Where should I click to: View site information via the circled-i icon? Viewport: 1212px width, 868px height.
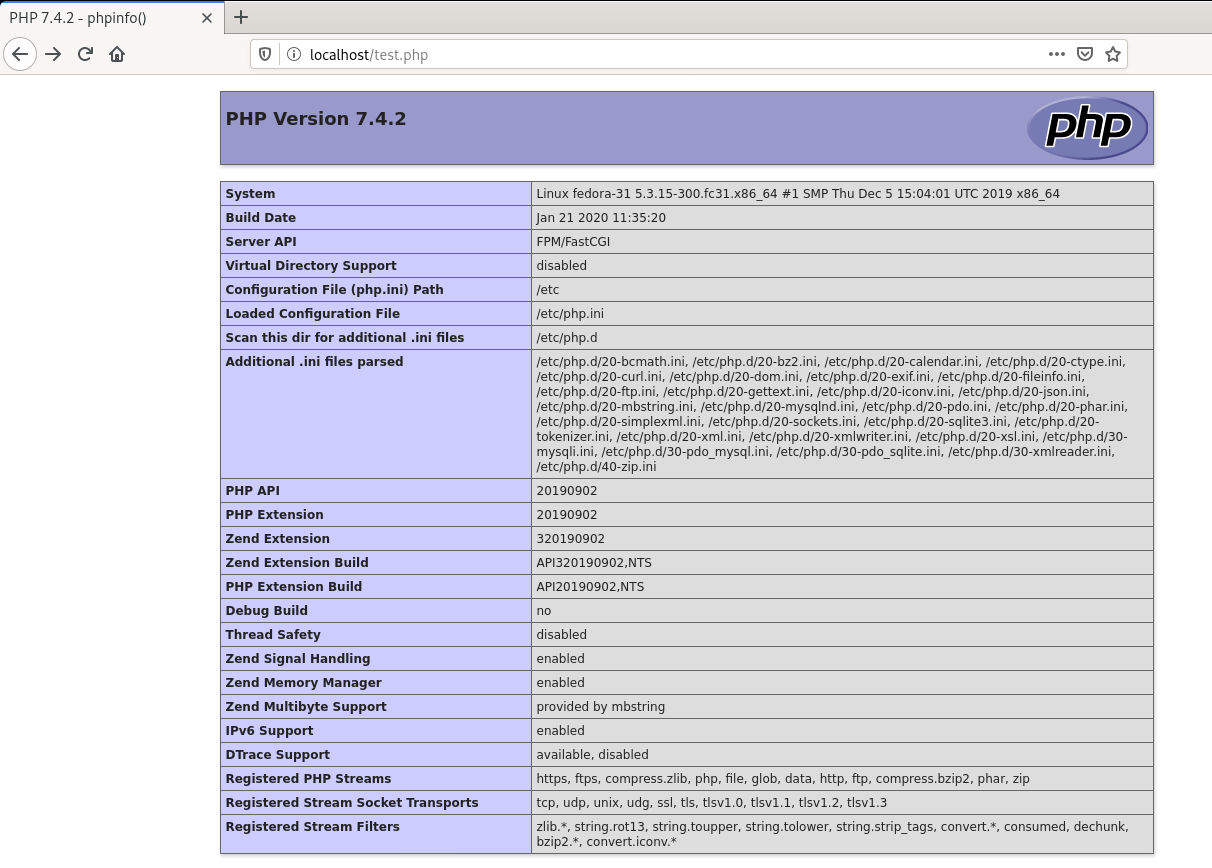click(x=291, y=55)
